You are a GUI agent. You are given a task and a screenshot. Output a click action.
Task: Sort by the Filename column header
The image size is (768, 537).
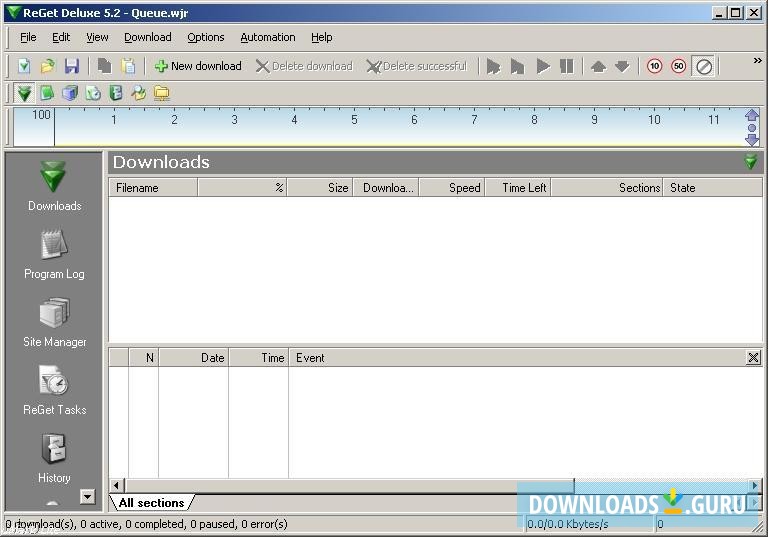click(153, 188)
